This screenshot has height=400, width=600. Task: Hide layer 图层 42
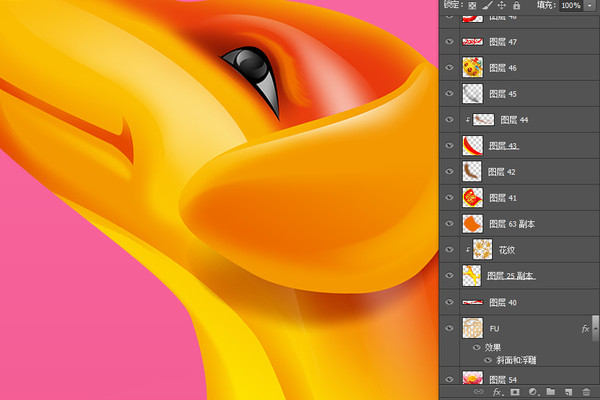tap(449, 172)
